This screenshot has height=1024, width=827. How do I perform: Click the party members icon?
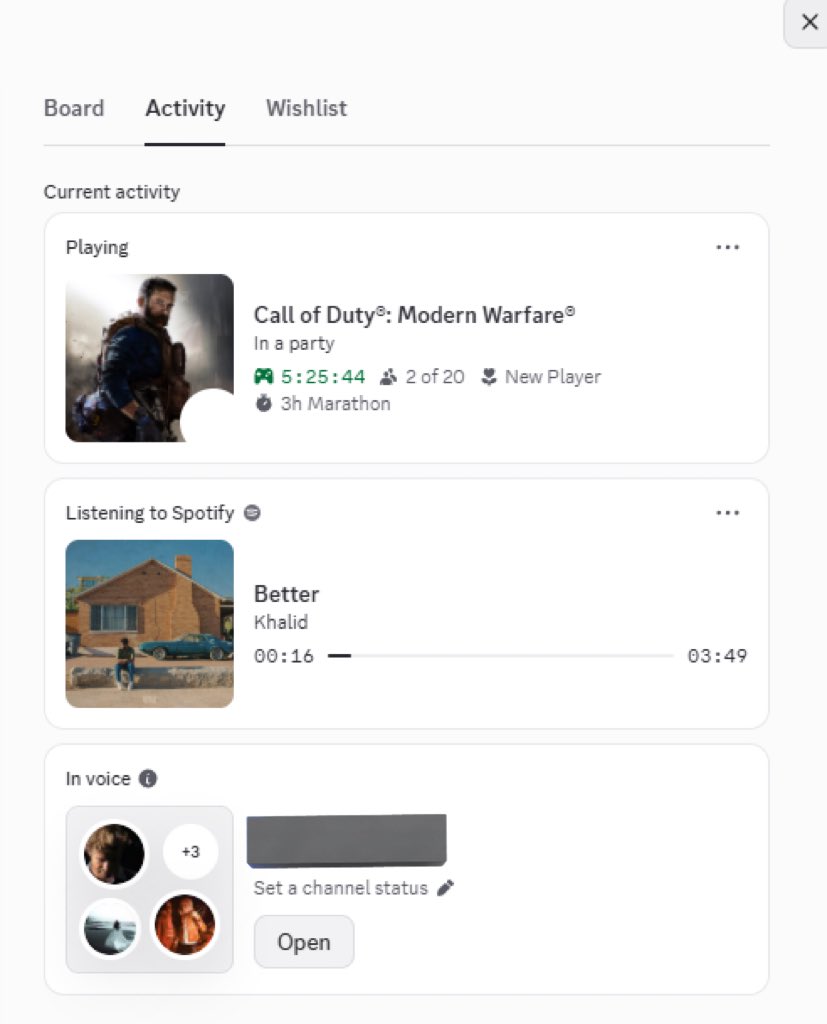(388, 377)
